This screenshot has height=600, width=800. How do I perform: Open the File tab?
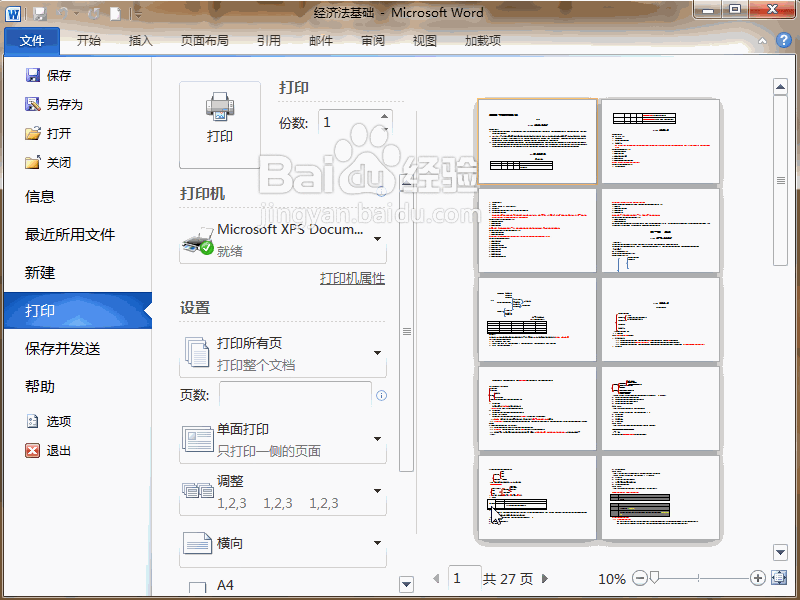[32, 41]
